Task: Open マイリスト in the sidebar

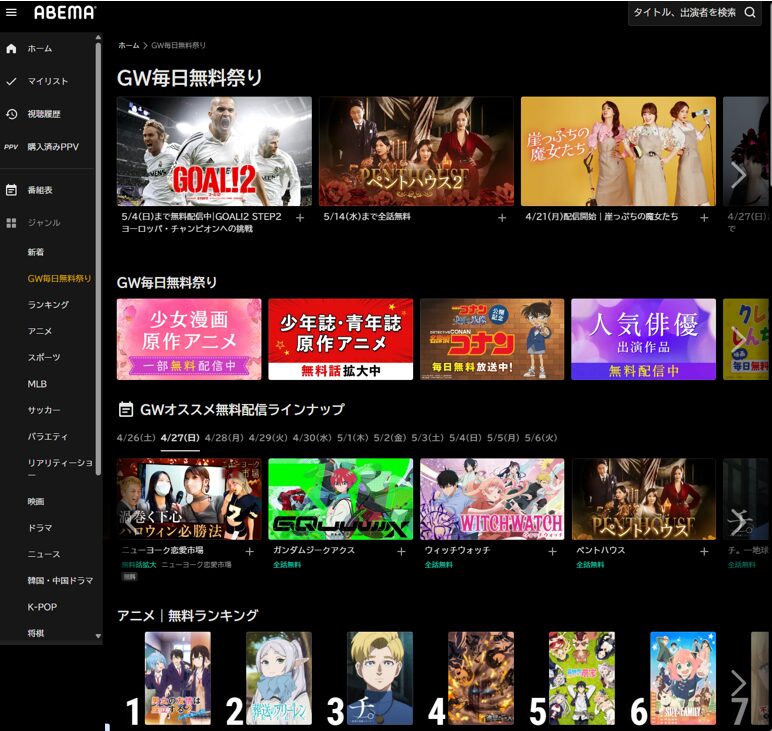Action: [x=48, y=81]
